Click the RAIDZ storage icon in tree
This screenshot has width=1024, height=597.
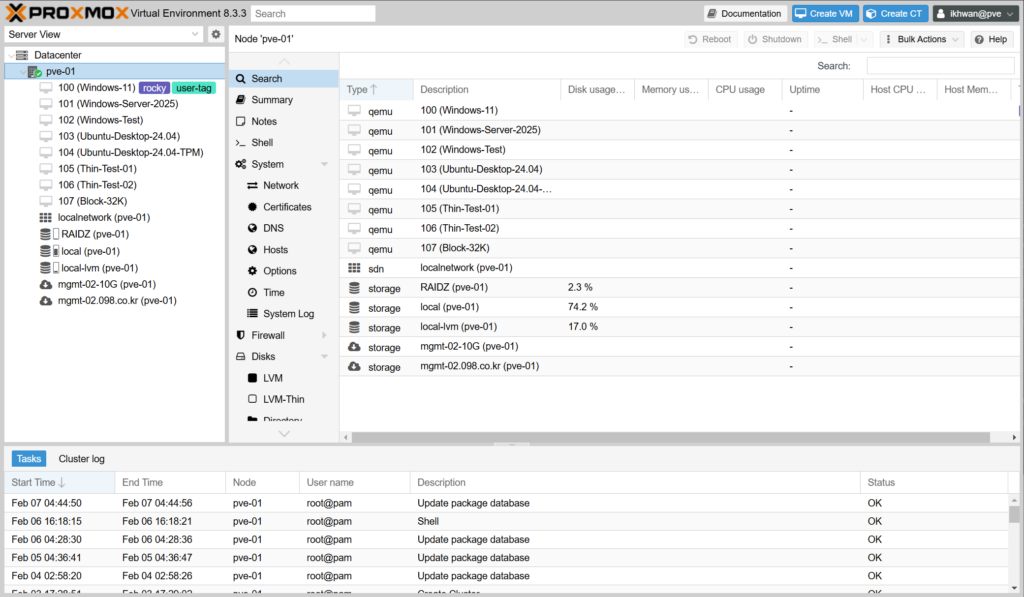click(45, 234)
